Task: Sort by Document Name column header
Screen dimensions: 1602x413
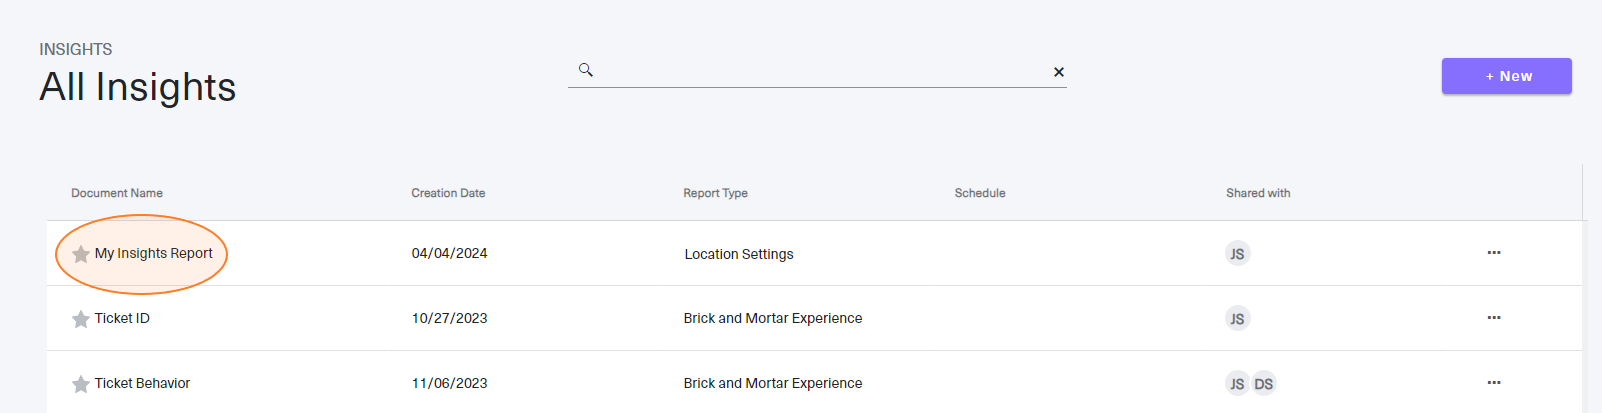Action: point(117,193)
